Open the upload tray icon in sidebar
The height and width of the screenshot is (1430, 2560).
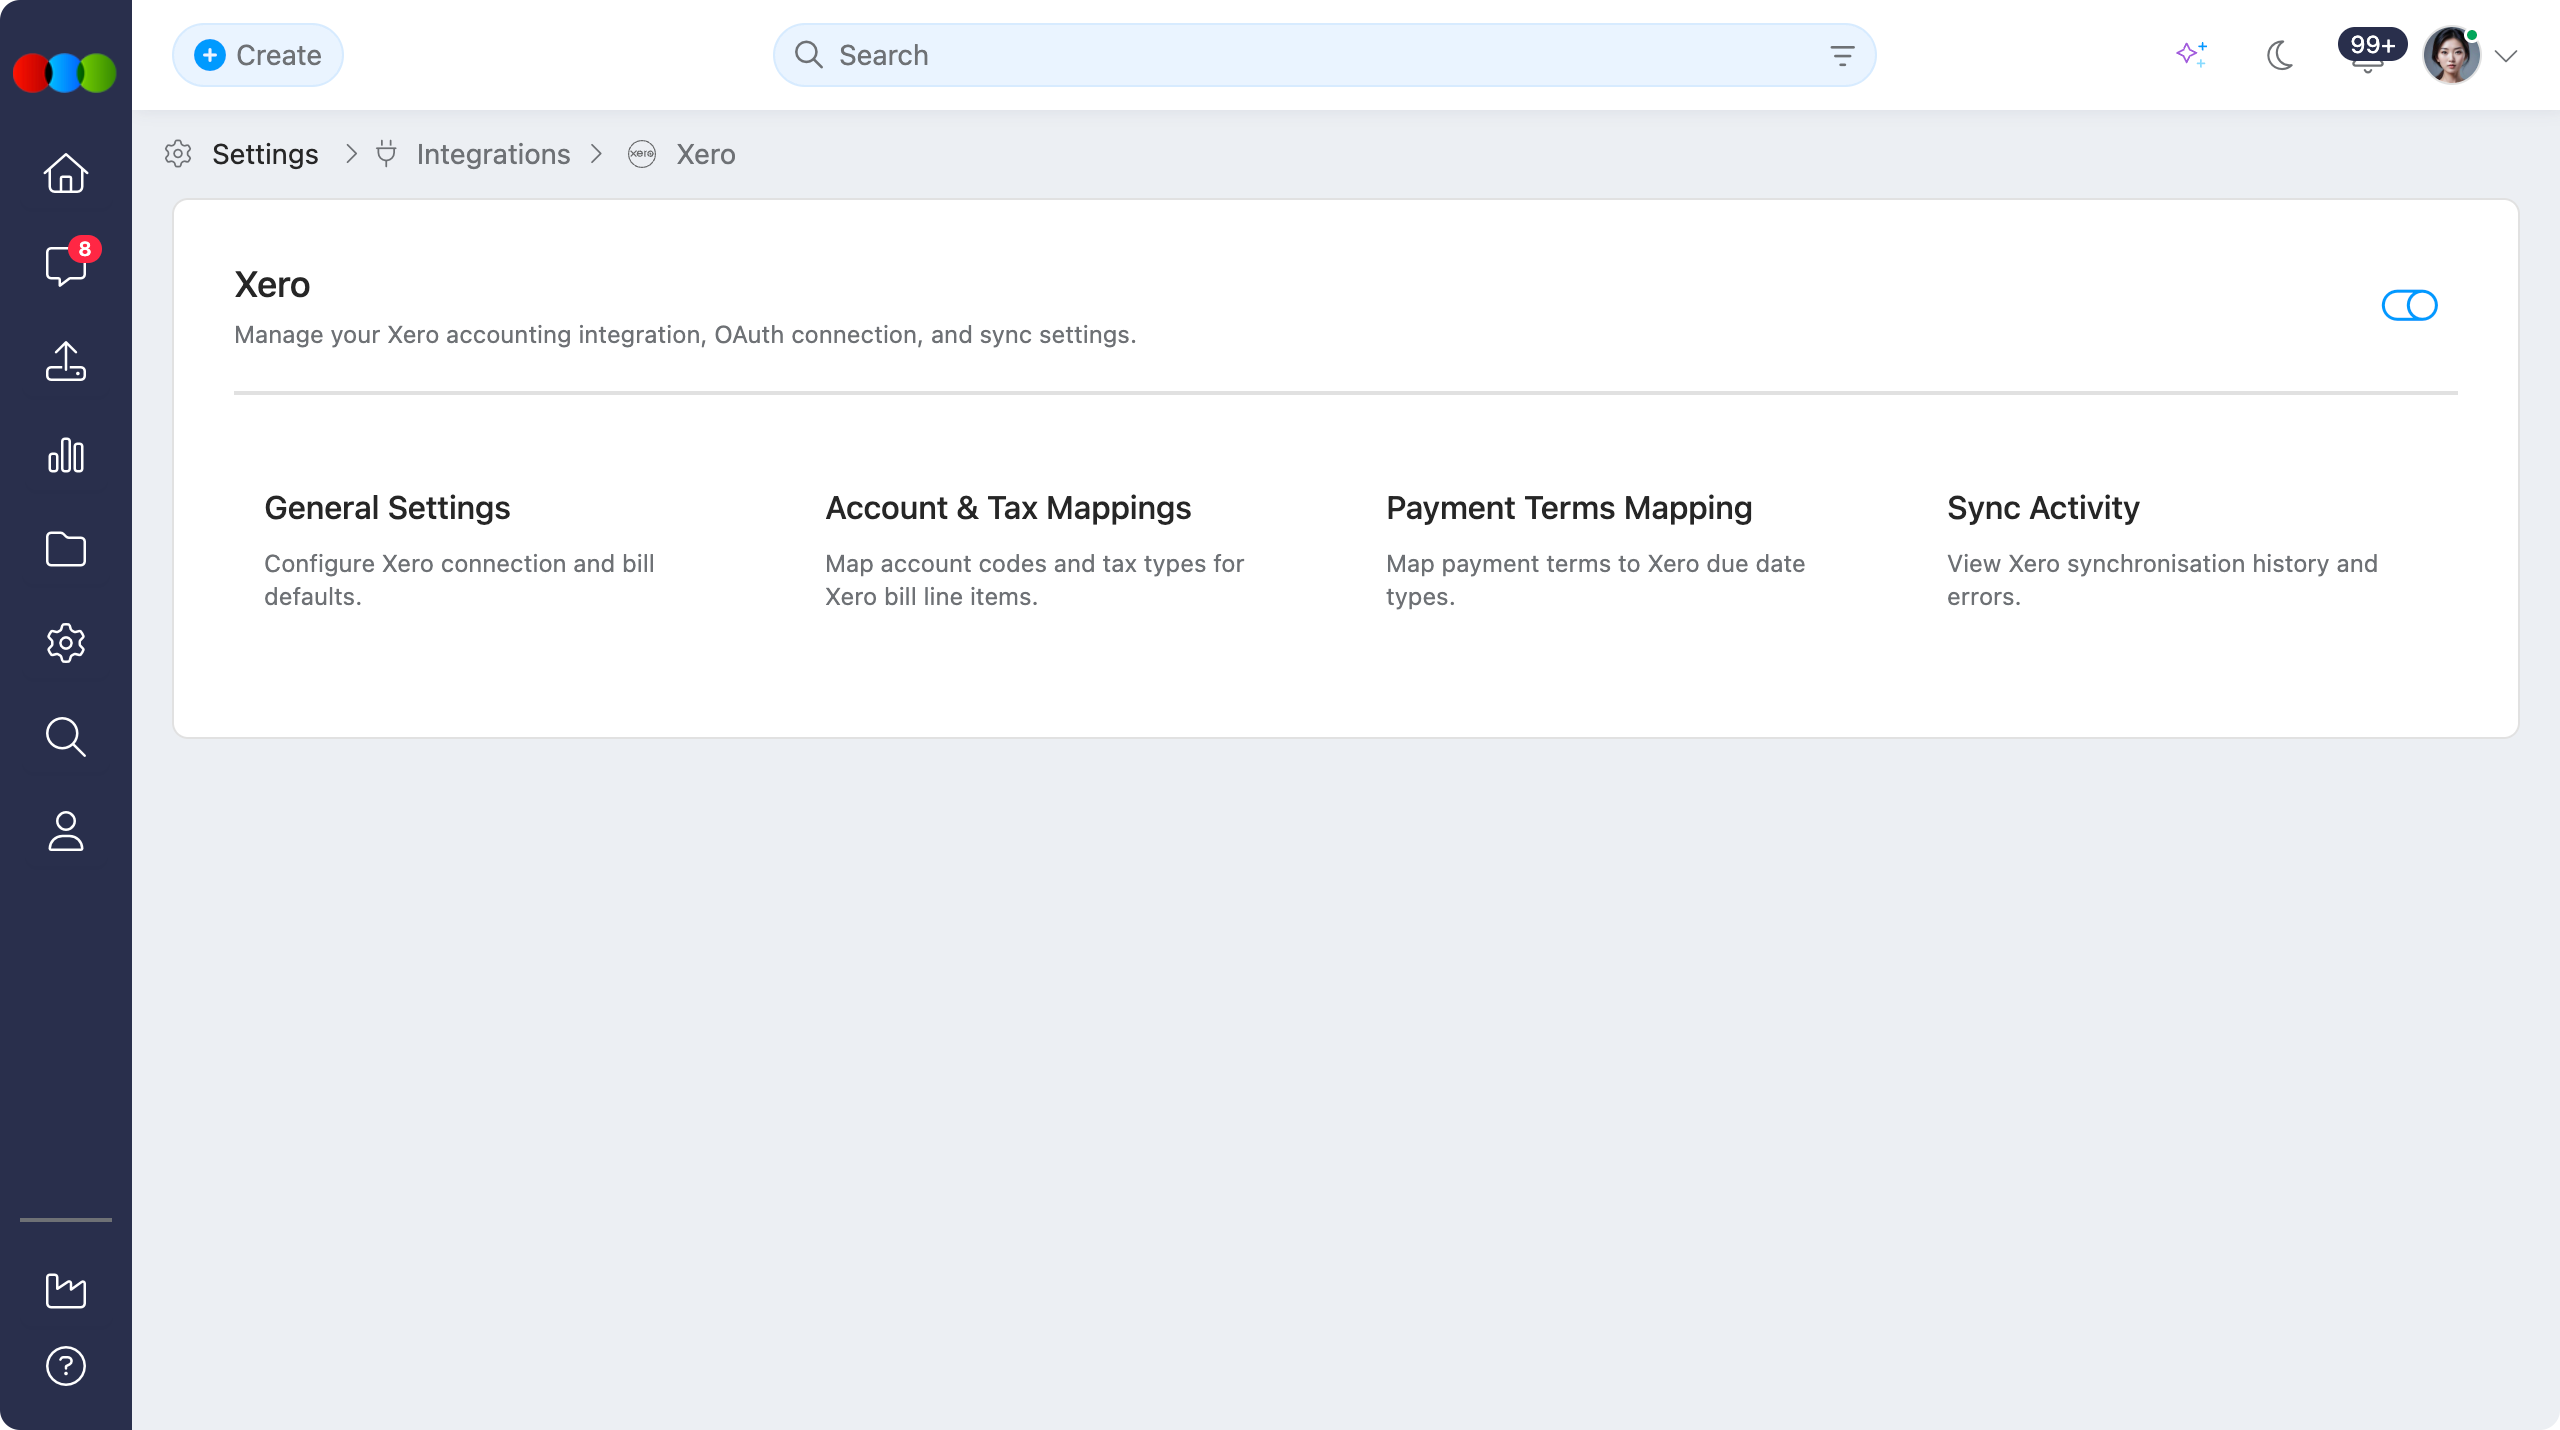[66, 361]
